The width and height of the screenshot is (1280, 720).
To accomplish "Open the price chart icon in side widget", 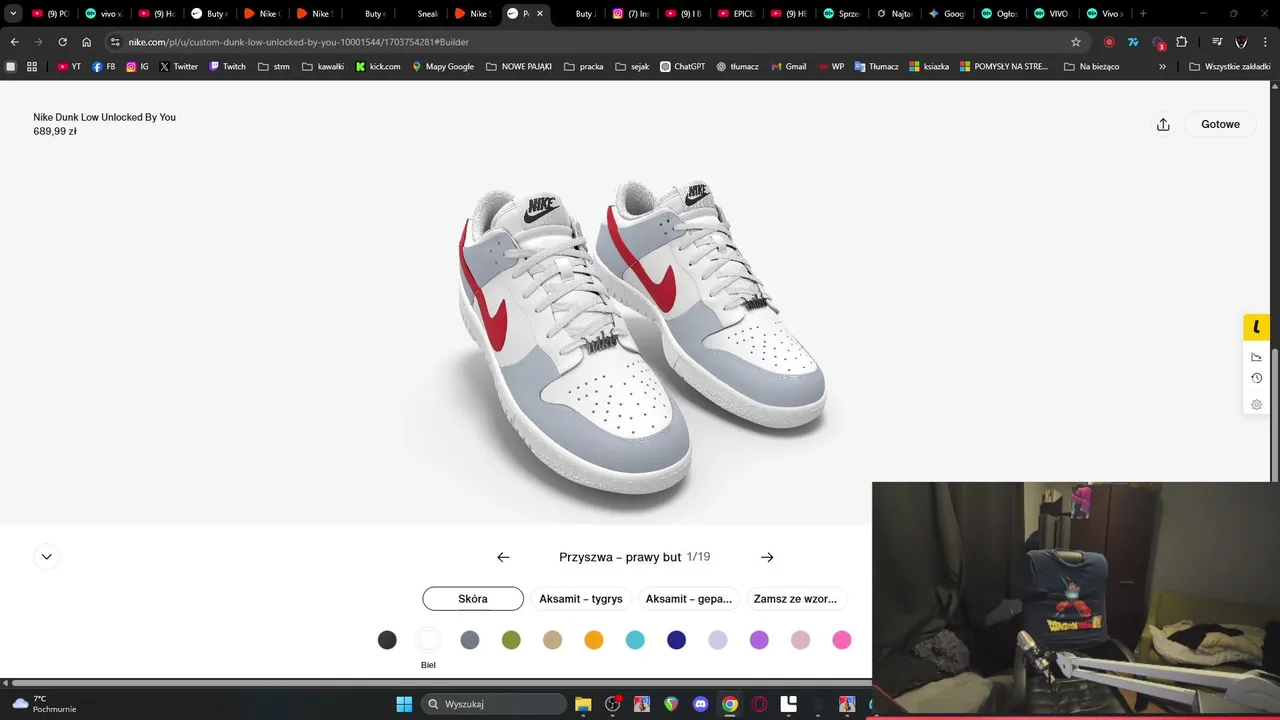I will [x=1257, y=357].
